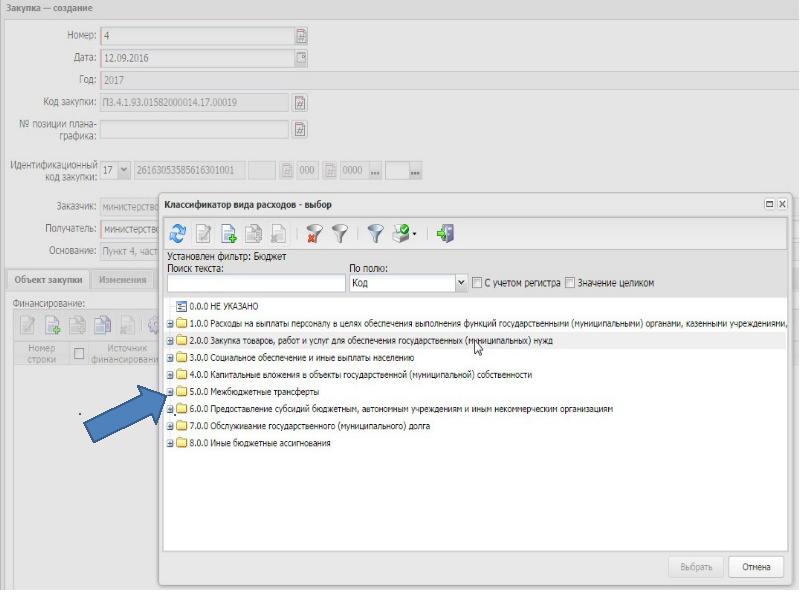This screenshot has height=600, width=800.
Task: Click the Отмена button
Action: pyautogui.click(x=756, y=567)
